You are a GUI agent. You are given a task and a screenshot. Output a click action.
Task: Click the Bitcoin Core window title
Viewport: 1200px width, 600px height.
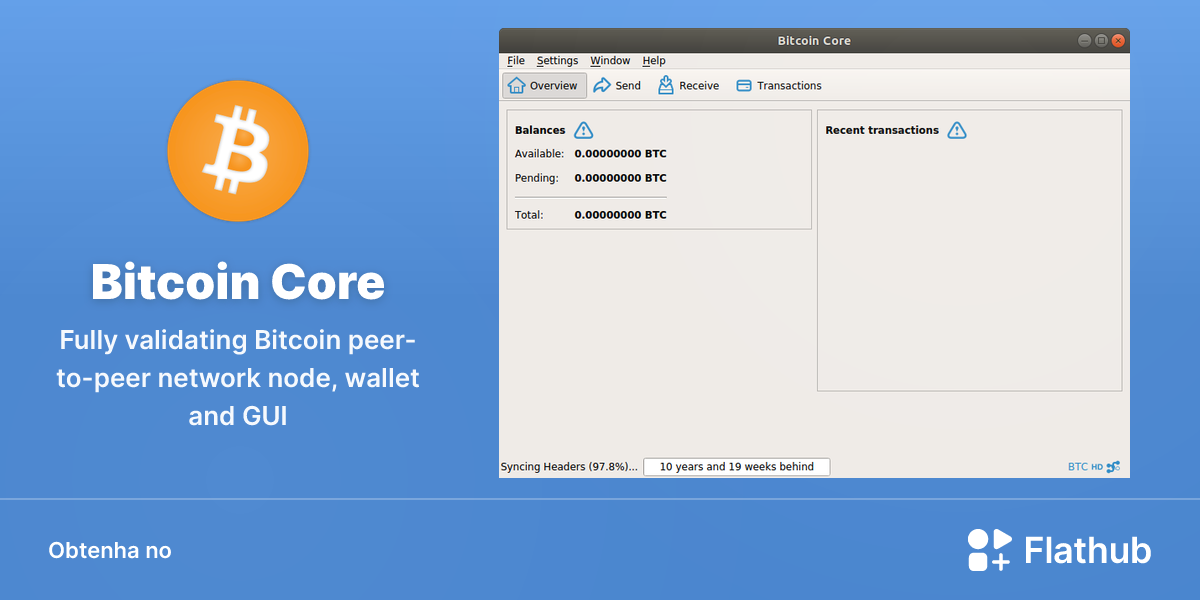(x=814, y=41)
